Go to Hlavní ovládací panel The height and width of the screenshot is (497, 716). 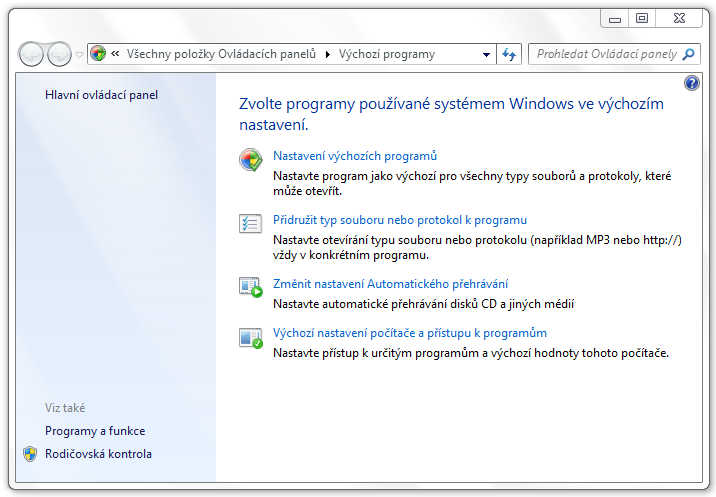[101, 95]
